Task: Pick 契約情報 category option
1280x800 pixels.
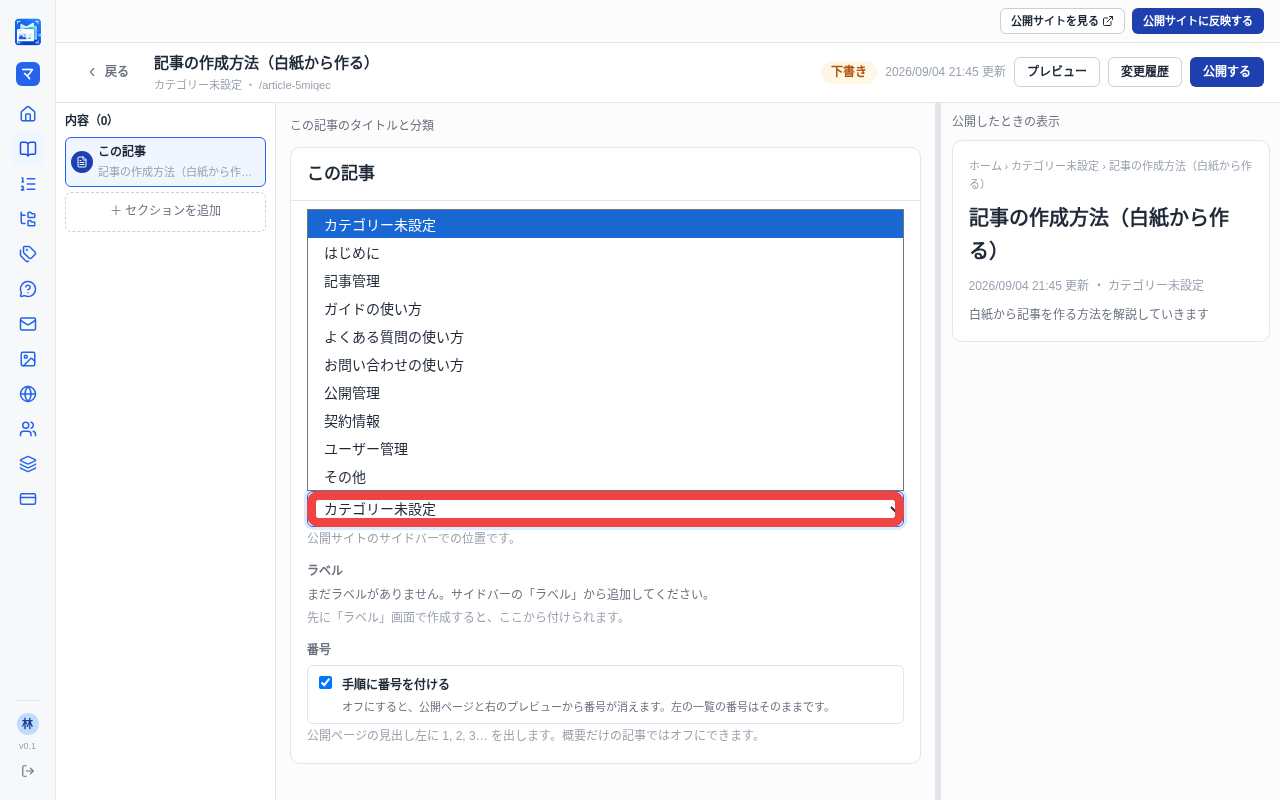Action: point(606,421)
